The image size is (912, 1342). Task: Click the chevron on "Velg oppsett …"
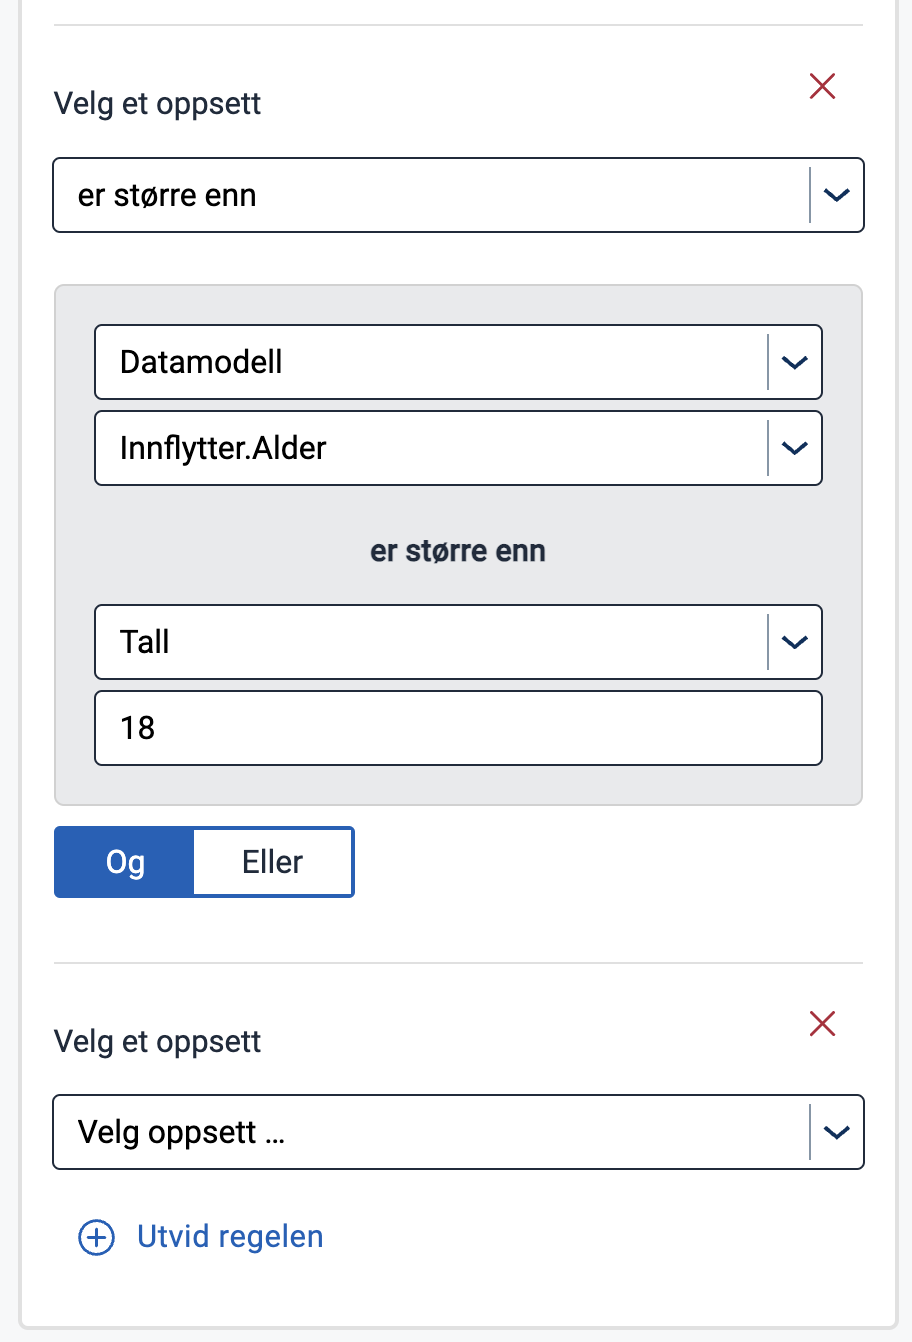[836, 1132]
